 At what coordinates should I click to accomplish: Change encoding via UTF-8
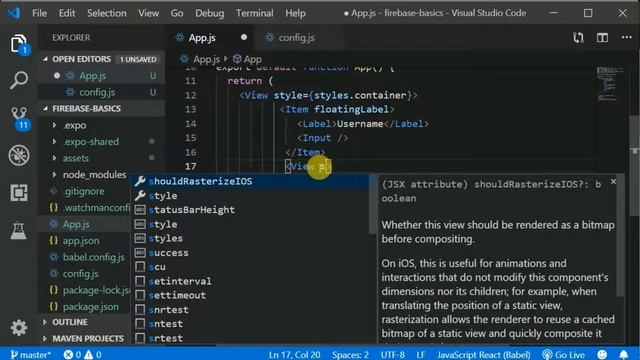coord(393,354)
